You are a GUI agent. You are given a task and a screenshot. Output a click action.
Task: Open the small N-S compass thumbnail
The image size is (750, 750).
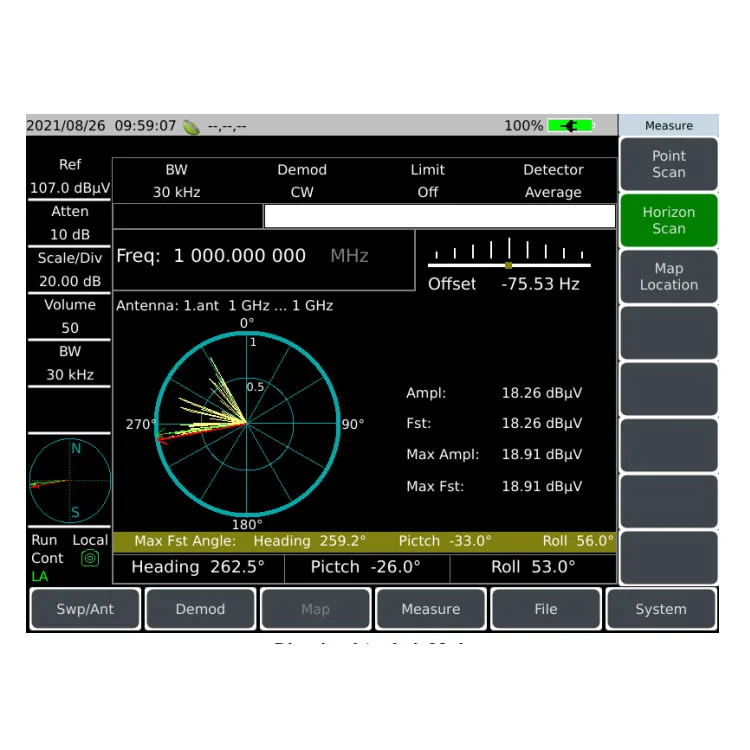pos(70,481)
